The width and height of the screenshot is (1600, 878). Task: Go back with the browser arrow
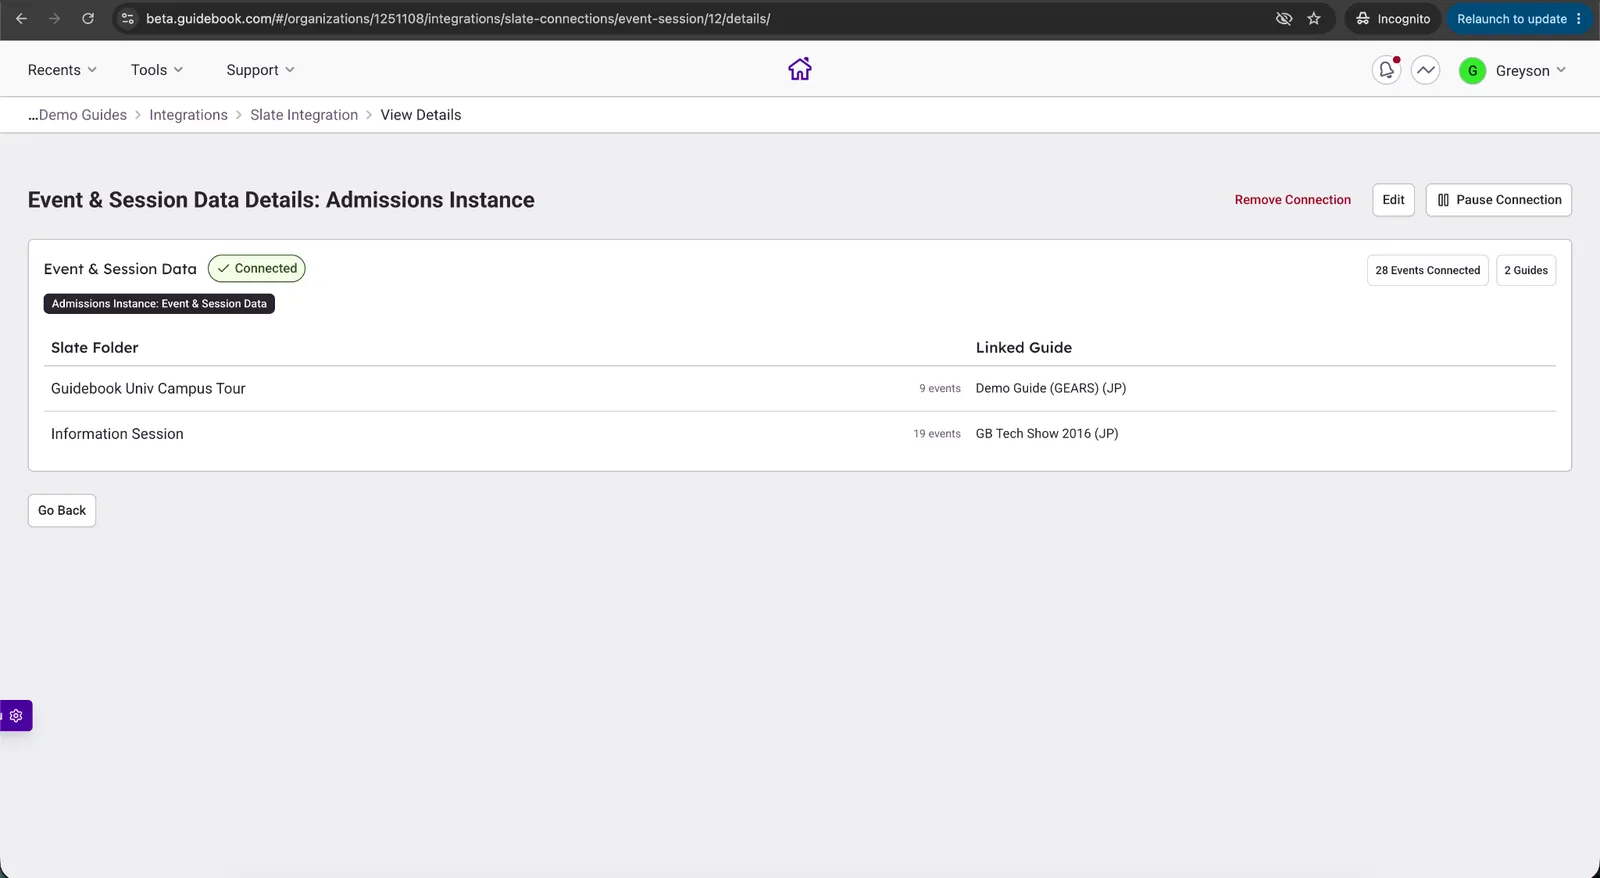click(x=21, y=19)
